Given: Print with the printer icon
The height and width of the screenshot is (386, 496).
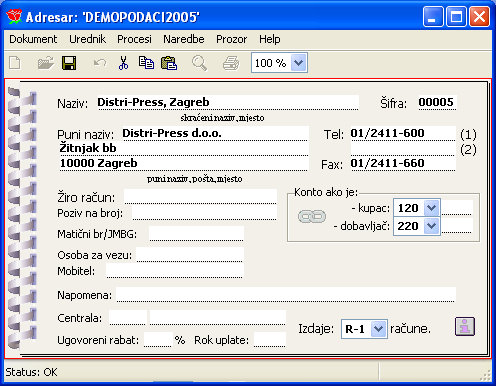Looking at the screenshot, I should click(231, 63).
